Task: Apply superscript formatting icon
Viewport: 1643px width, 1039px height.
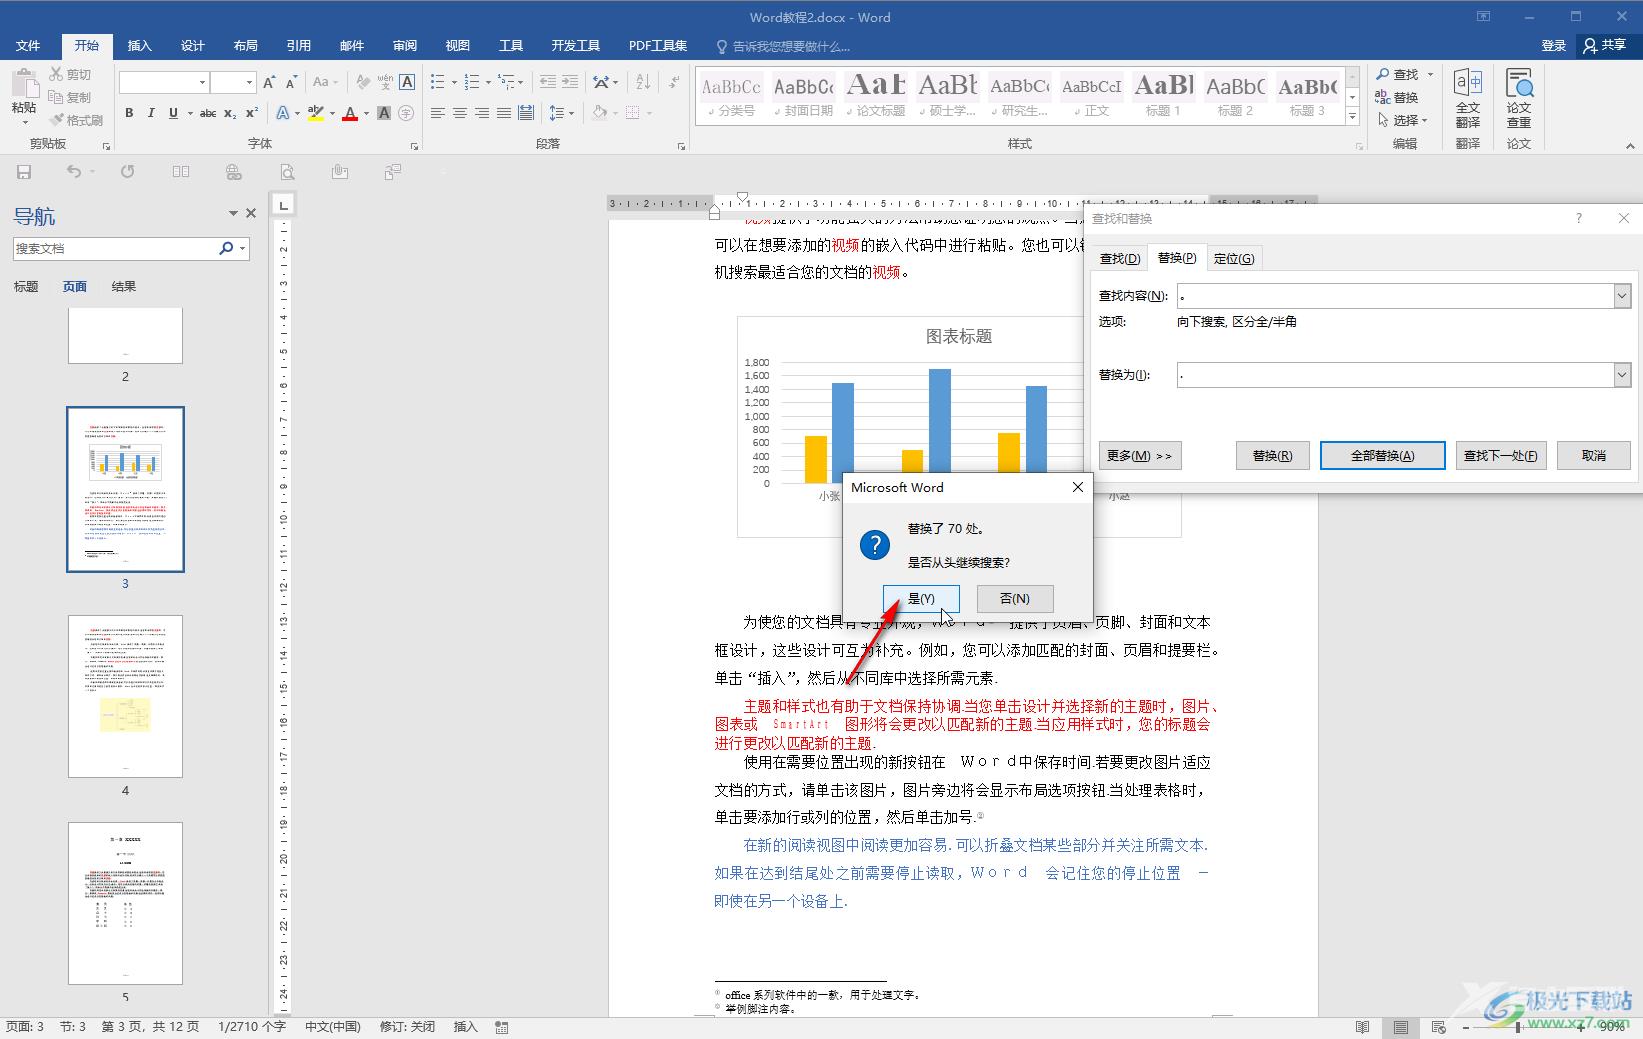Action: point(252,113)
